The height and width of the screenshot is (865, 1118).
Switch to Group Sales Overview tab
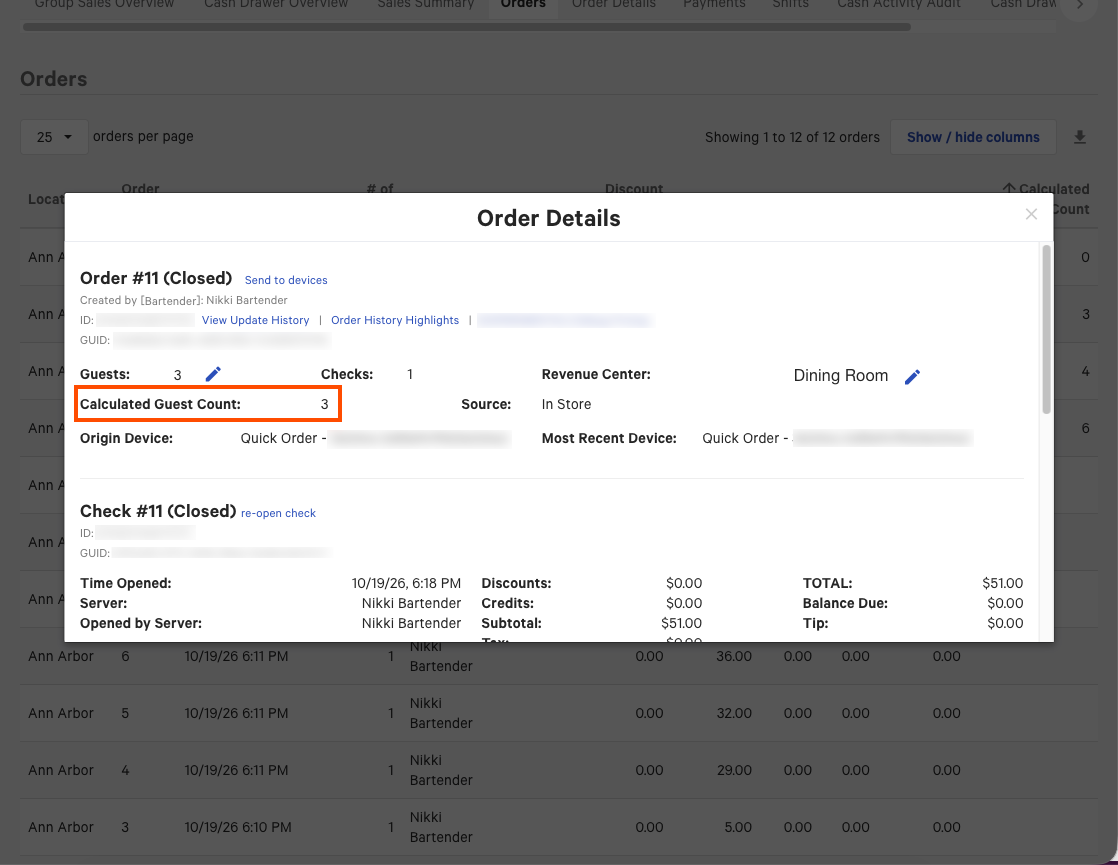point(104,4)
